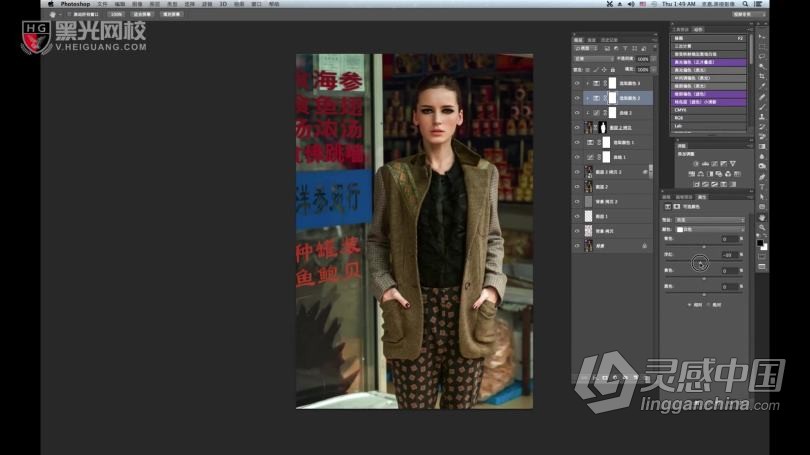Select the Lasso tool
Viewport: 810px width, 455px height.
[x=762, y=57]
